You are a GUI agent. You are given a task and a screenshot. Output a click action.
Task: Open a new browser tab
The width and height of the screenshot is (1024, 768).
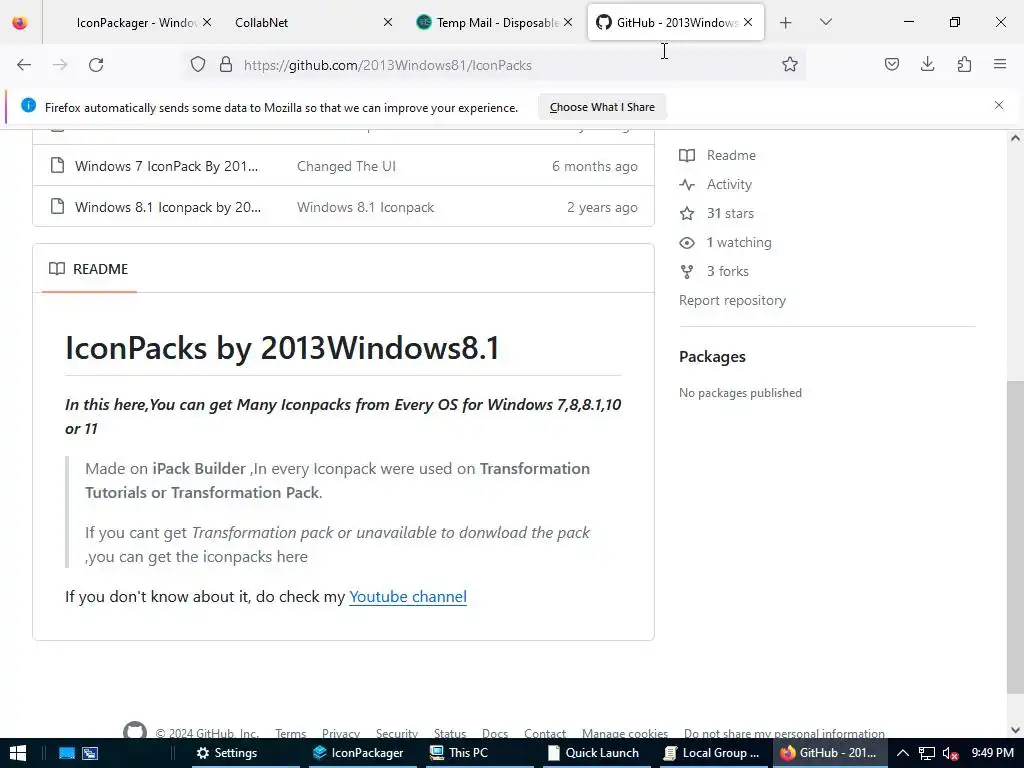point(786,23)
